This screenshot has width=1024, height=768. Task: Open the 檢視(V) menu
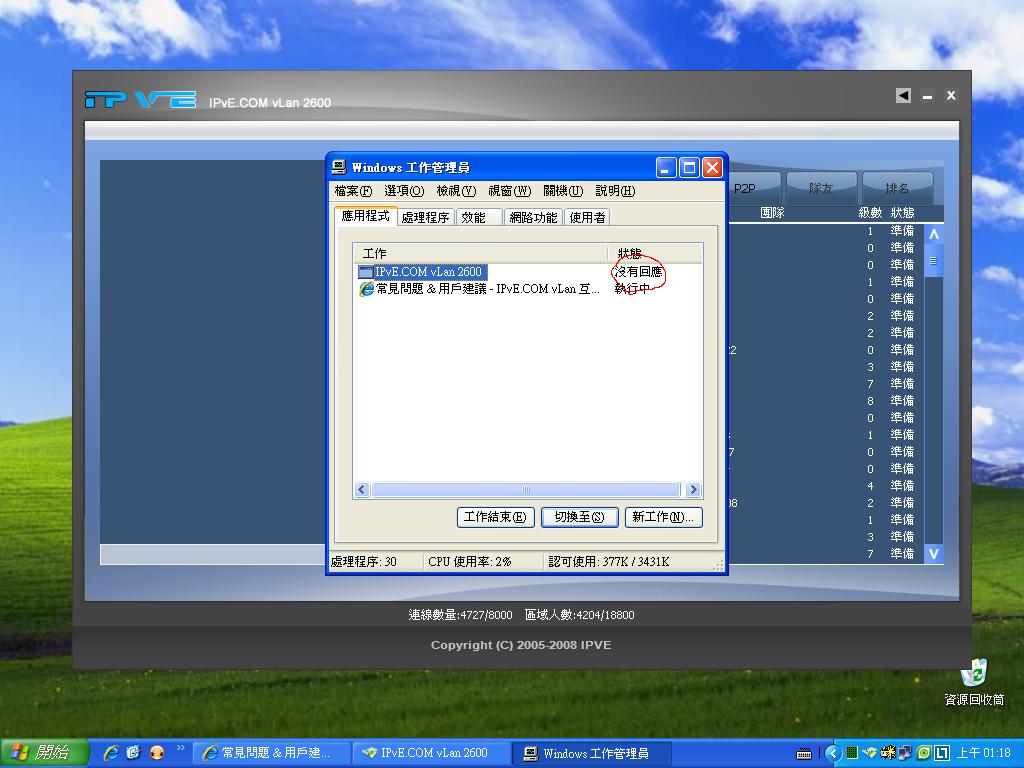coord(456,191)
